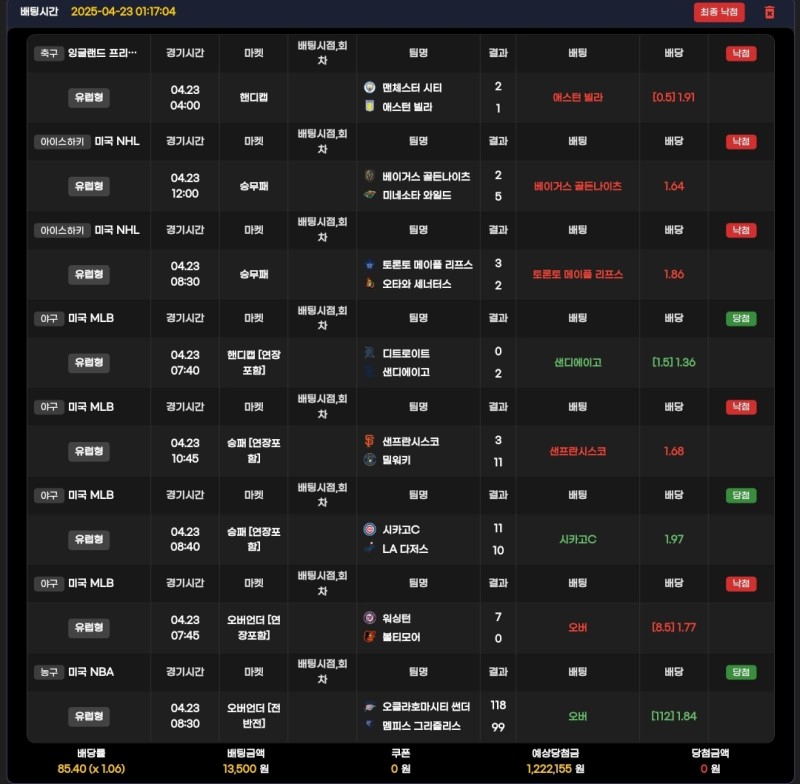
Task: Click 유럽형 badge in Manchester City row
Action: coord(89,97)
